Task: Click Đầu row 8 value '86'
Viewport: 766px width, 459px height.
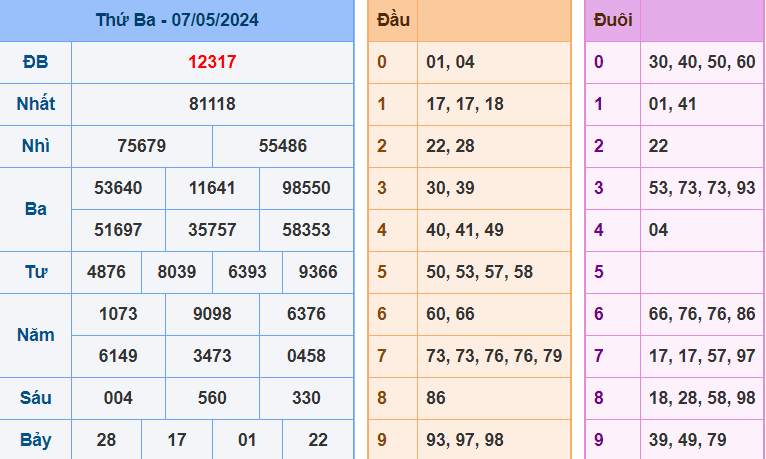Action: tap(436, 398)
